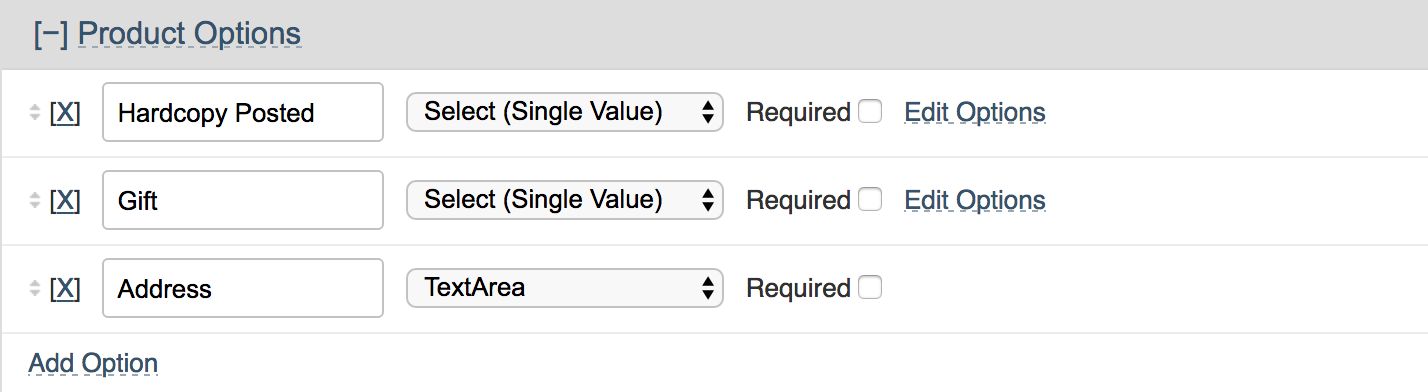Tick Required for Hardcopy Posted
Viewport: 1428px width, 392px height.
870,112
